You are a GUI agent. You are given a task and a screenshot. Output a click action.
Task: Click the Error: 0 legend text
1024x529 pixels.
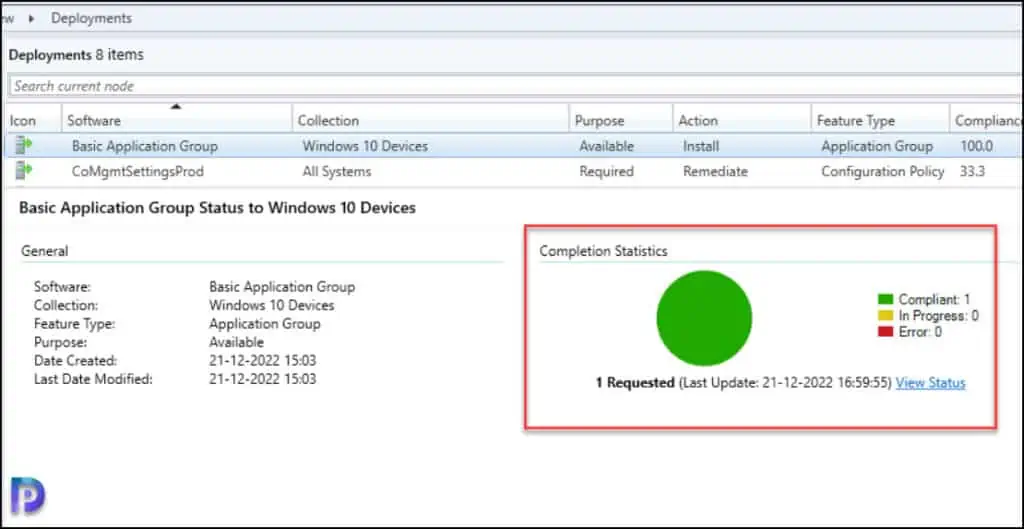(920, 332)
